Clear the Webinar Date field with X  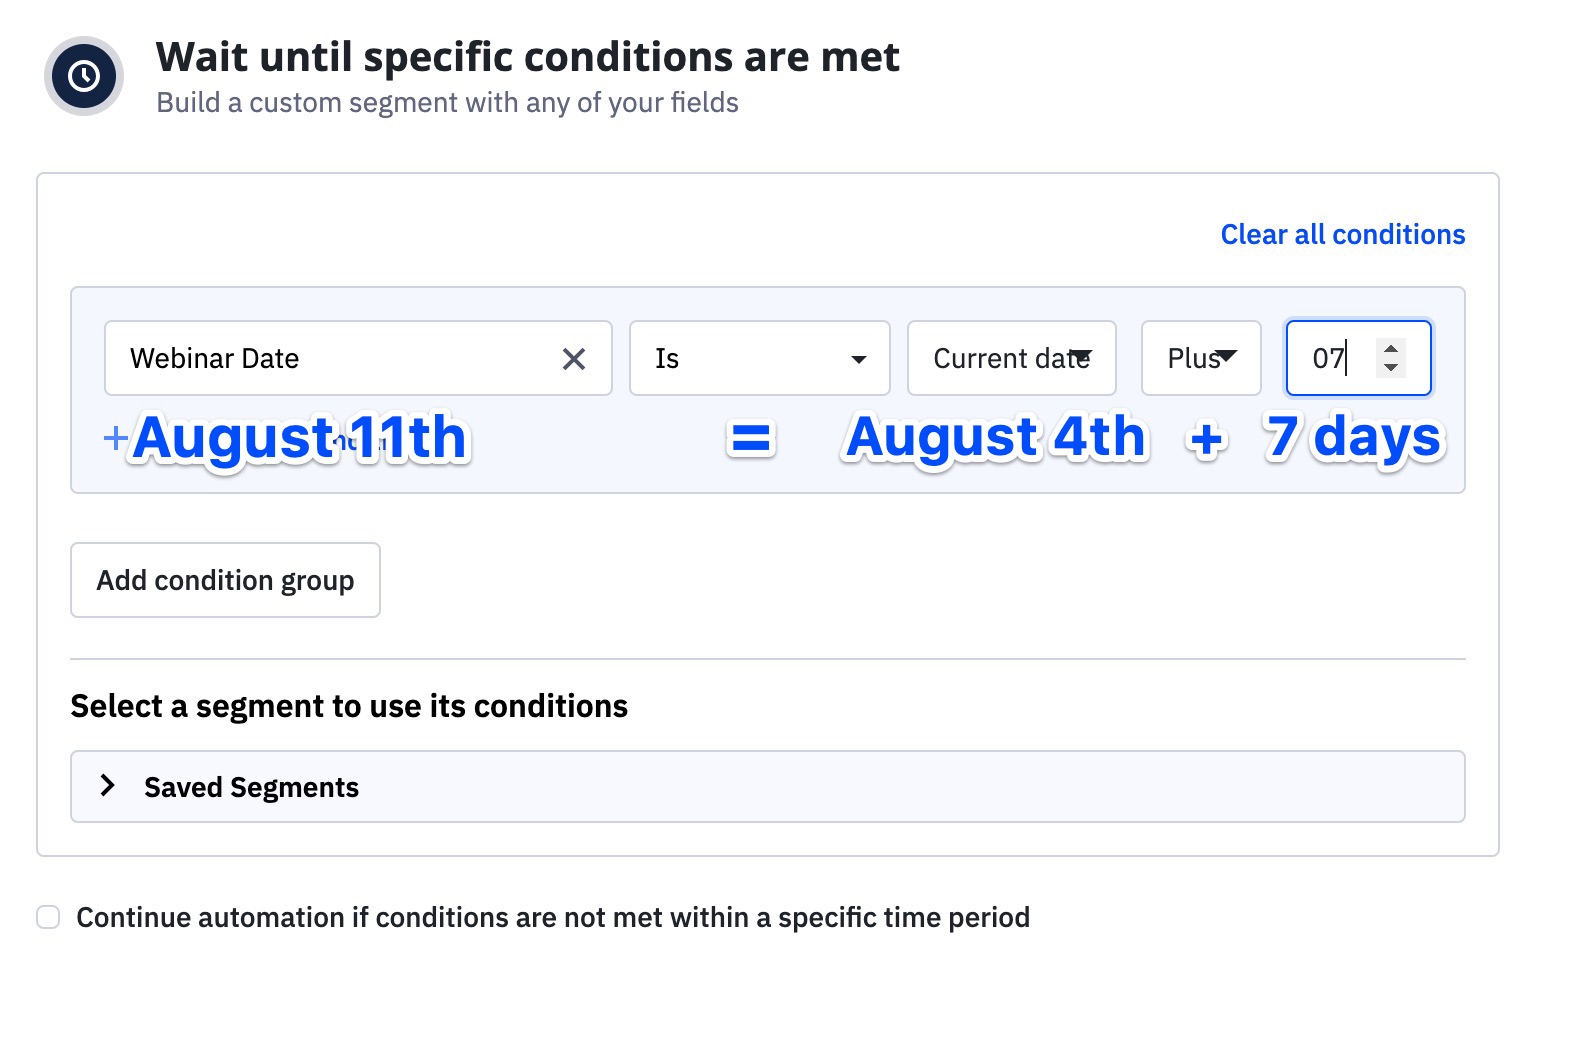574,359
